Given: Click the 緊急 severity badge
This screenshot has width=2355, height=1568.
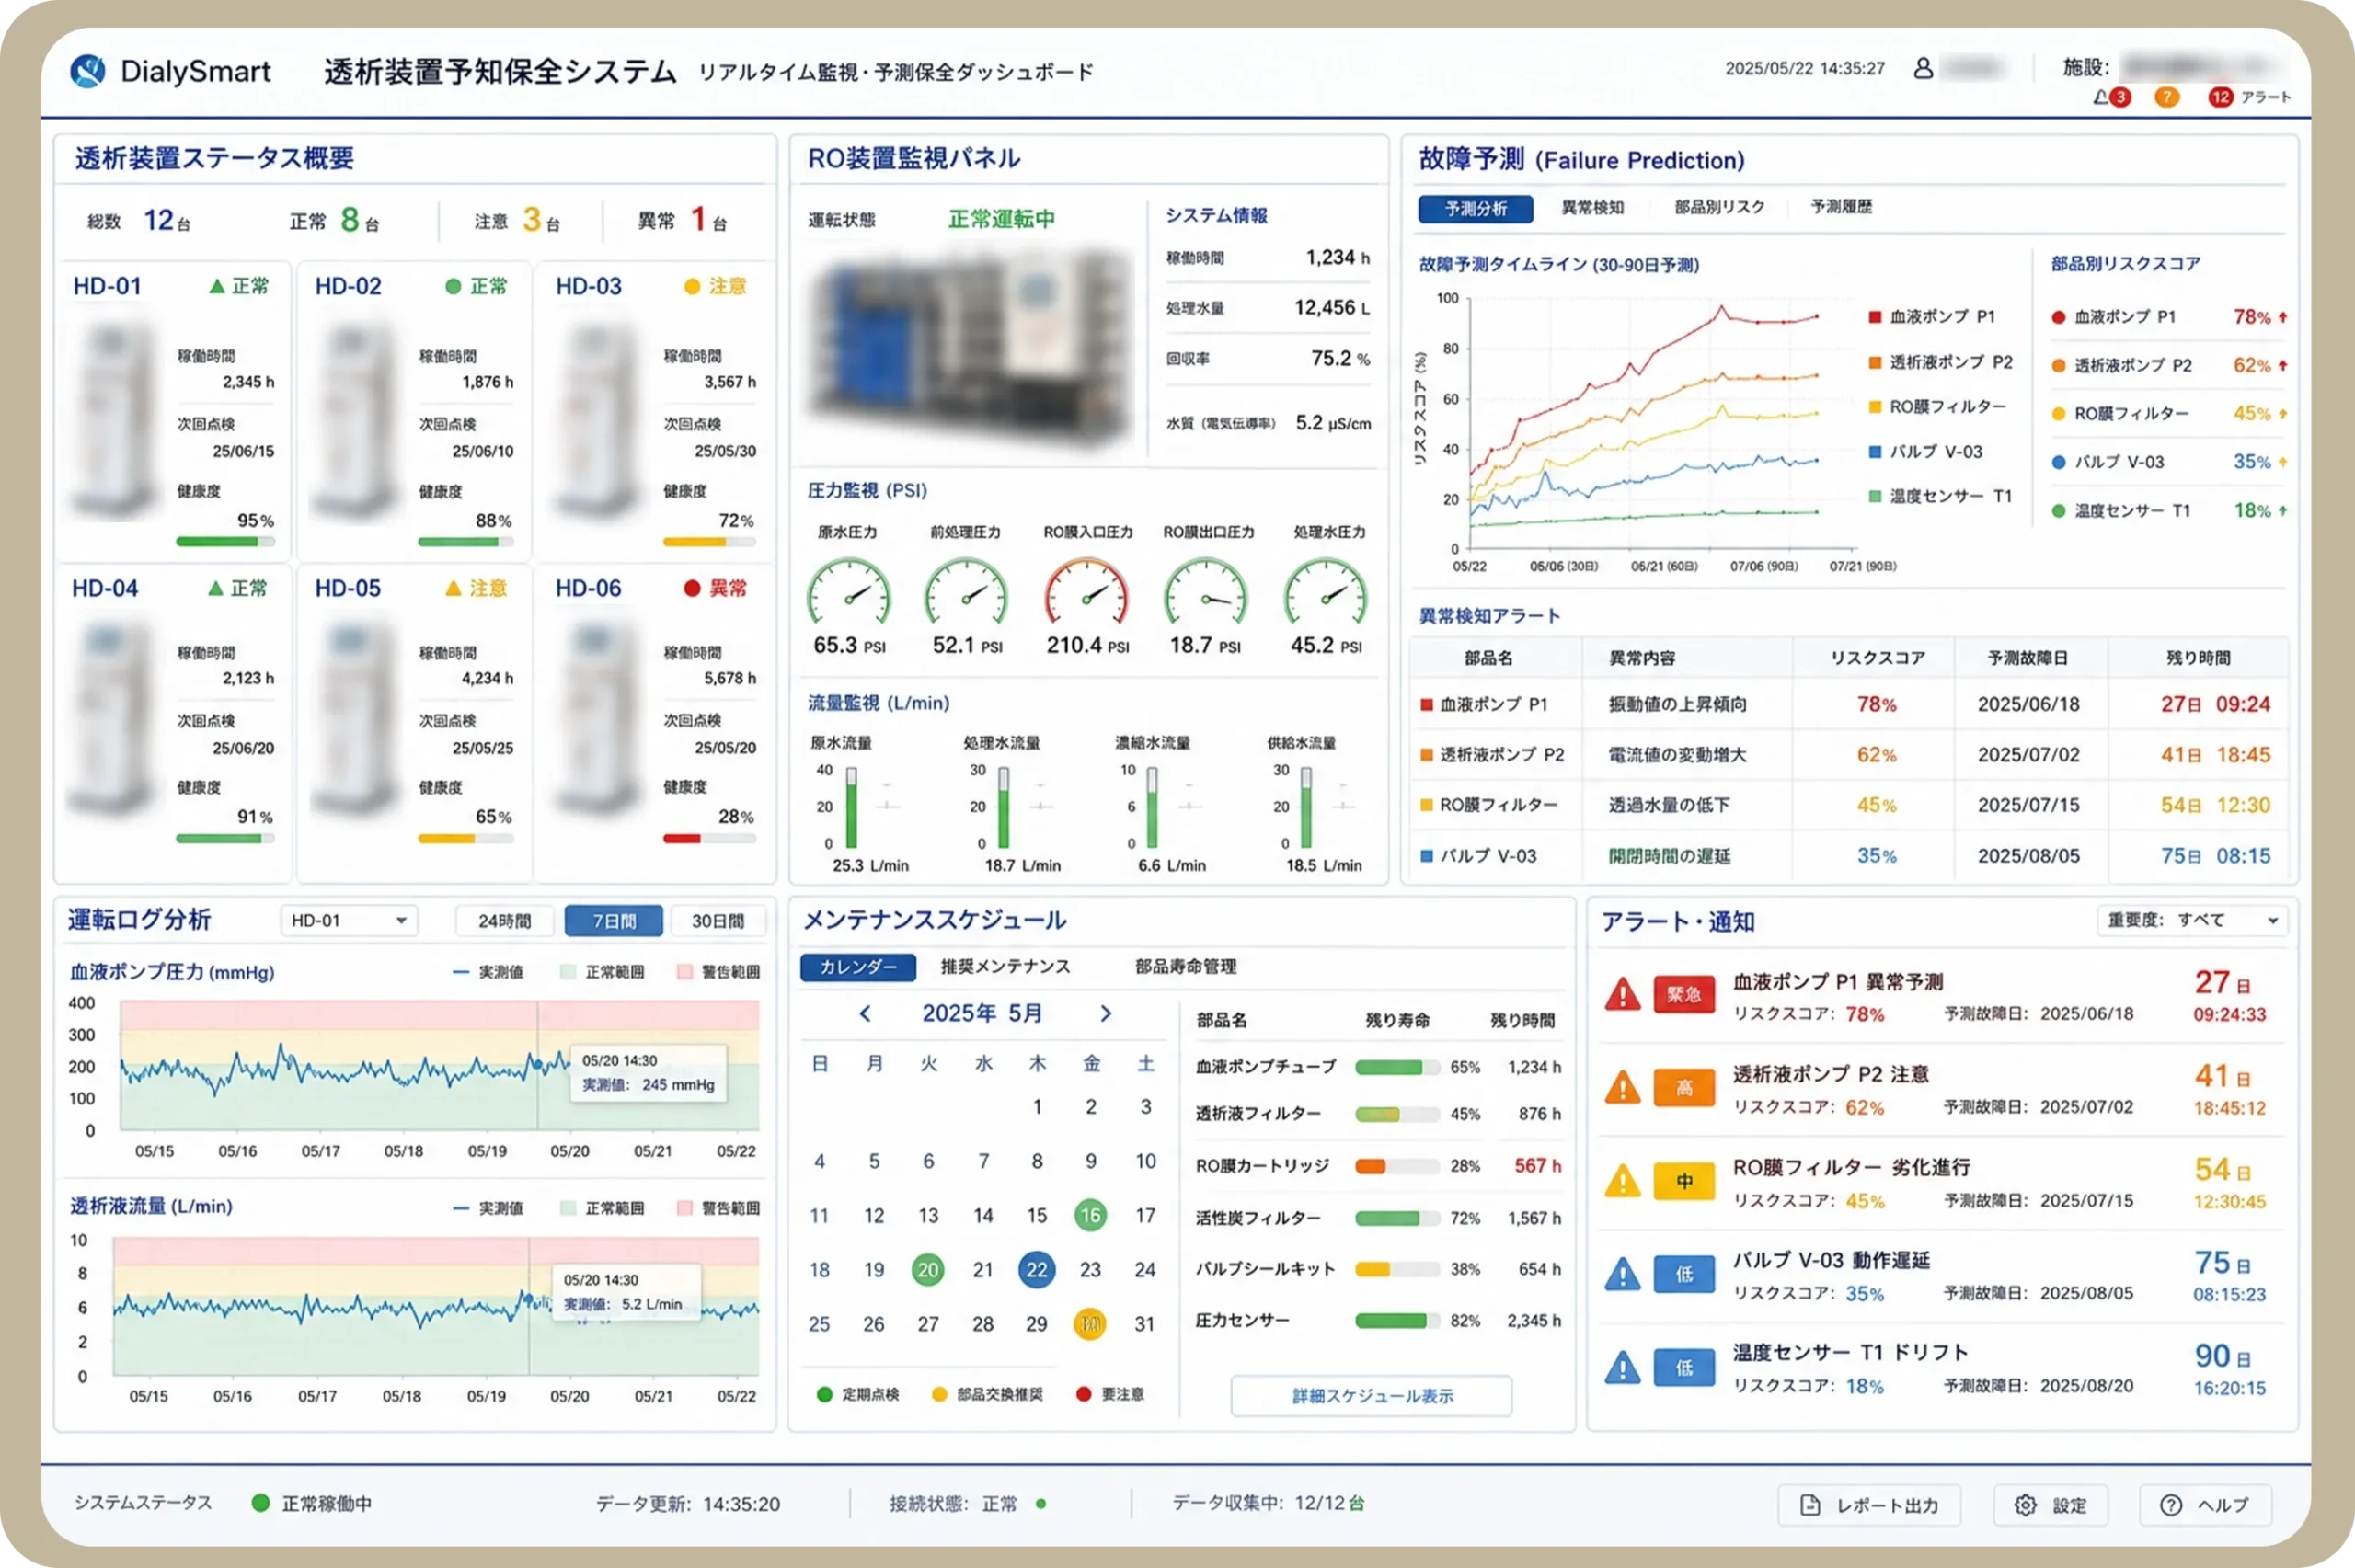Looking at the screenshot, I should click(x=1684, y=994).
